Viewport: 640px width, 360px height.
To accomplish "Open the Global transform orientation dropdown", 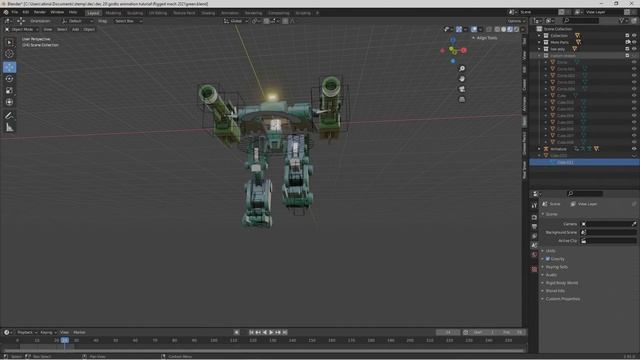I will (x=236, y=21).
